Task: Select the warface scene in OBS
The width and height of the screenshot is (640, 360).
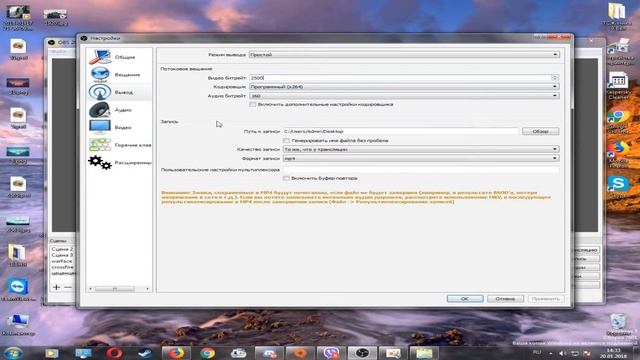Action: pos(62,261)
